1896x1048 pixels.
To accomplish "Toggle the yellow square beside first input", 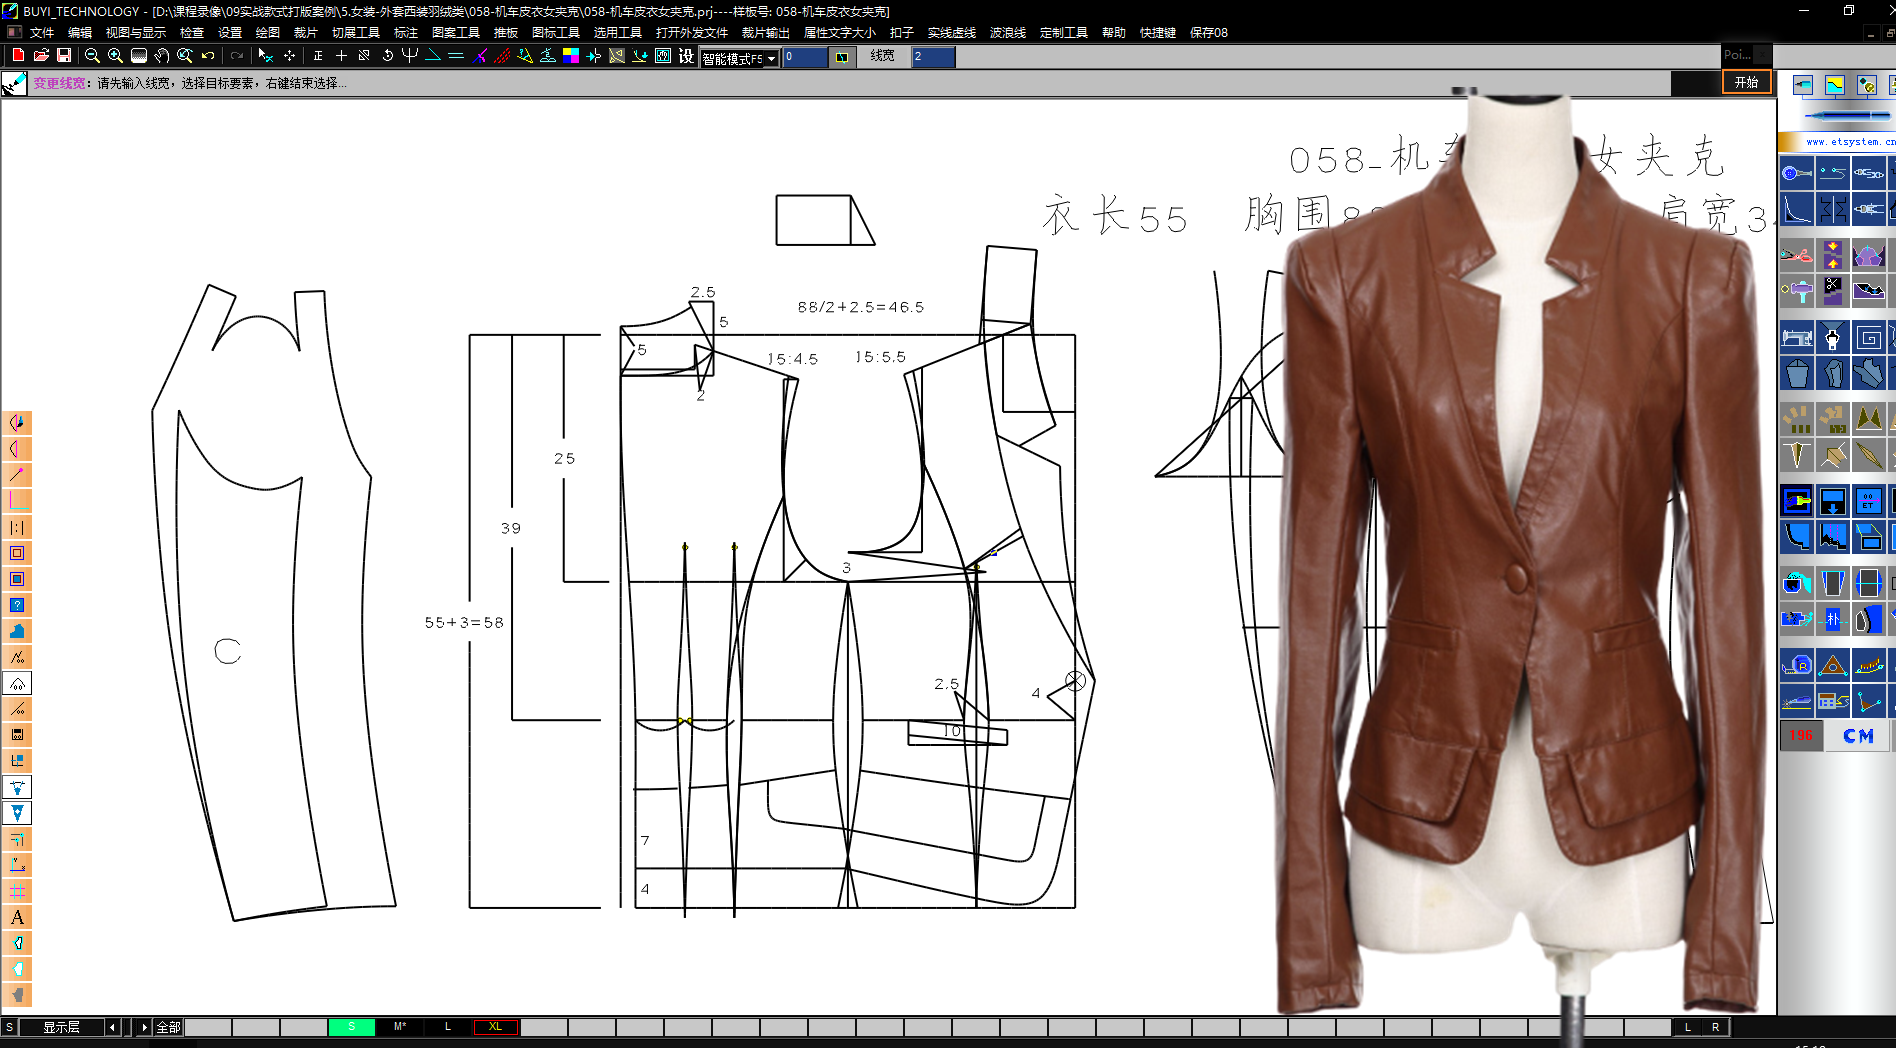I will tap(842, 58).
